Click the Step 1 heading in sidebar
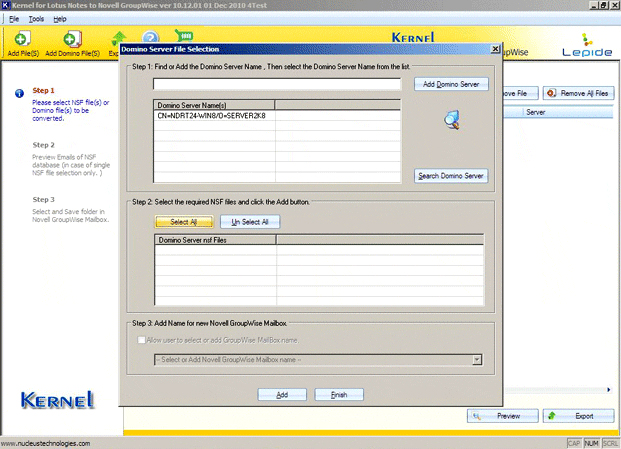Viewport: 621px width, 449px height. pyautogui.click(x=44, y=90)
